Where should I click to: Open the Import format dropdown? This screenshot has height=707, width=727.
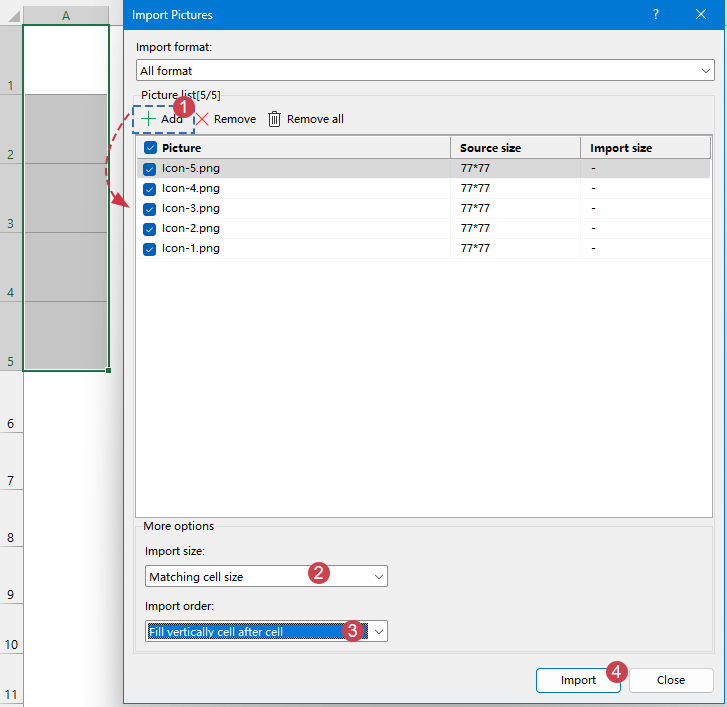706,71
